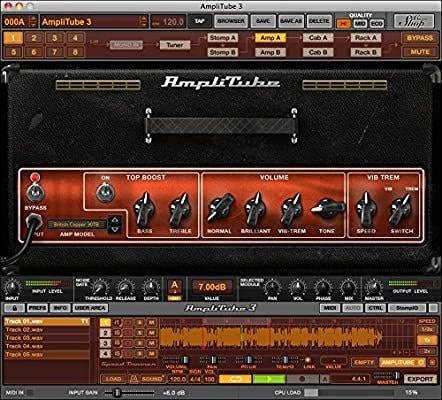442x400 pixels.
Task: Select signal routing preset 3
Action: 55,38
